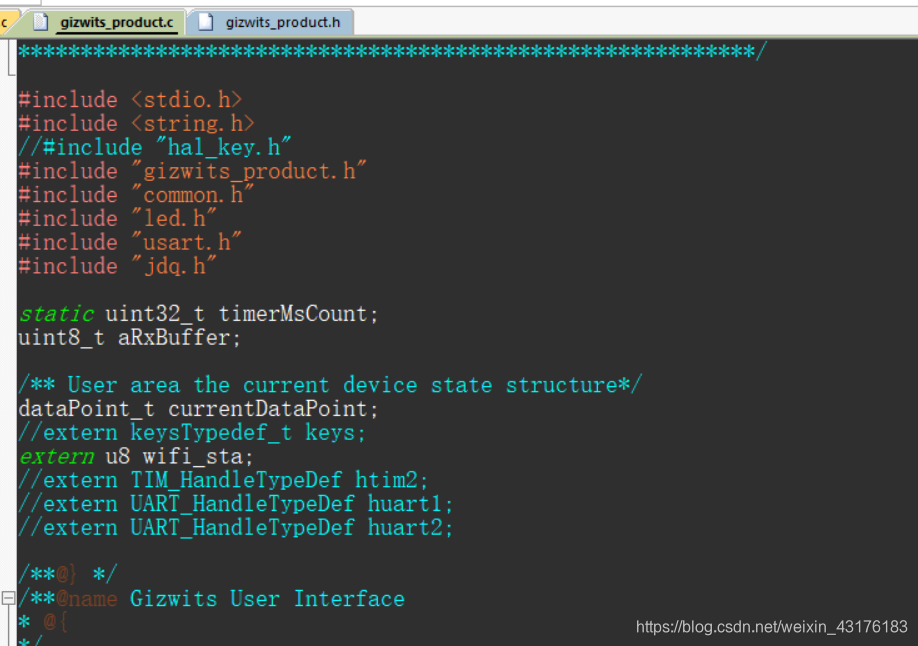This screenshot has width=918, height=646.
Task: Click the file icon on gizwits_product.c tab
Action: coord(40,22)
